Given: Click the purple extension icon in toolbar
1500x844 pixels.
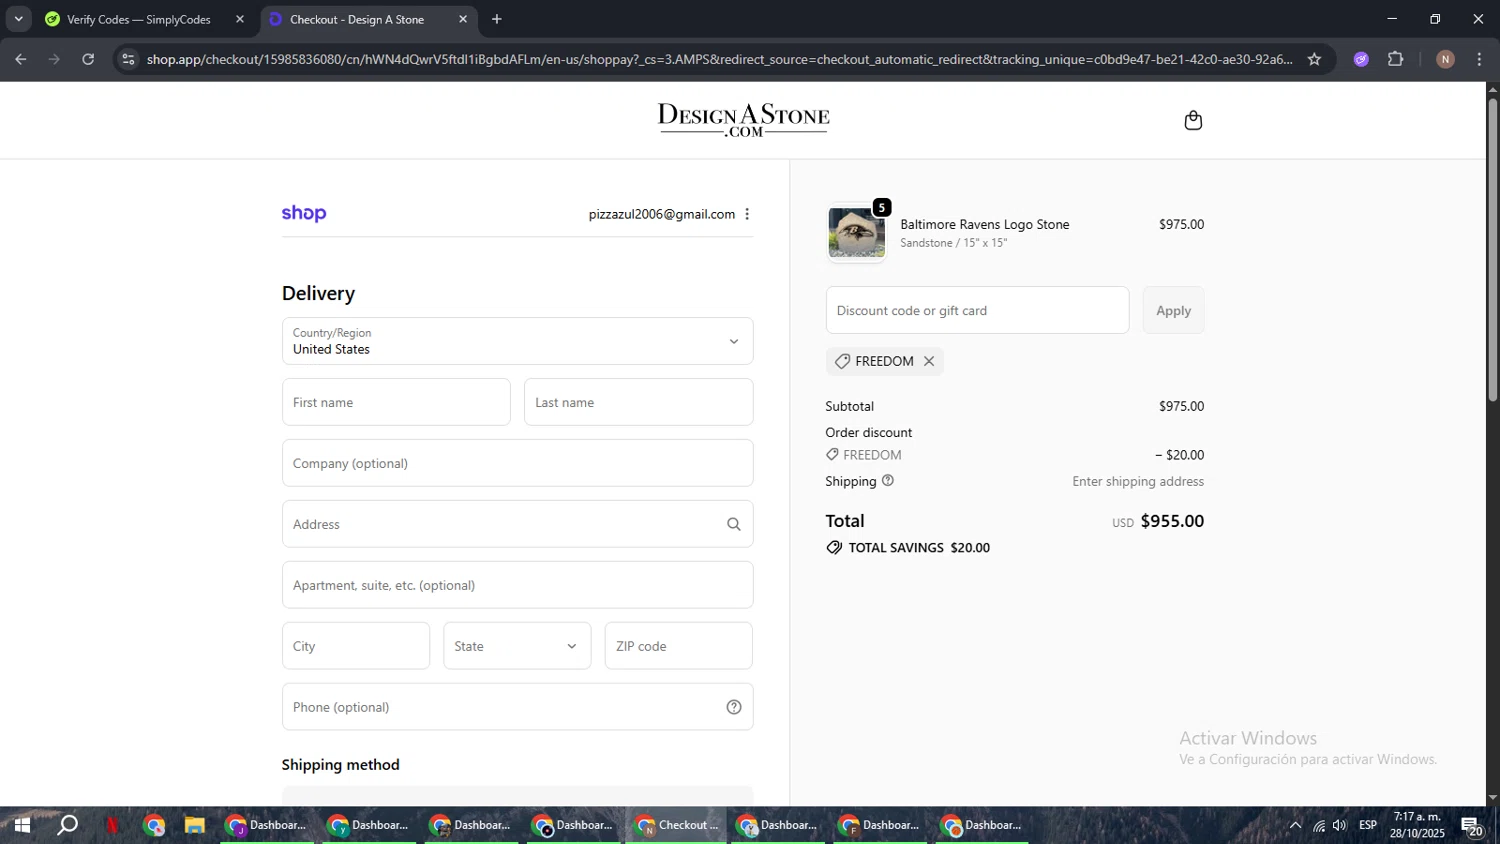Looking at the screenshot, I should [x=1361, y=59].
